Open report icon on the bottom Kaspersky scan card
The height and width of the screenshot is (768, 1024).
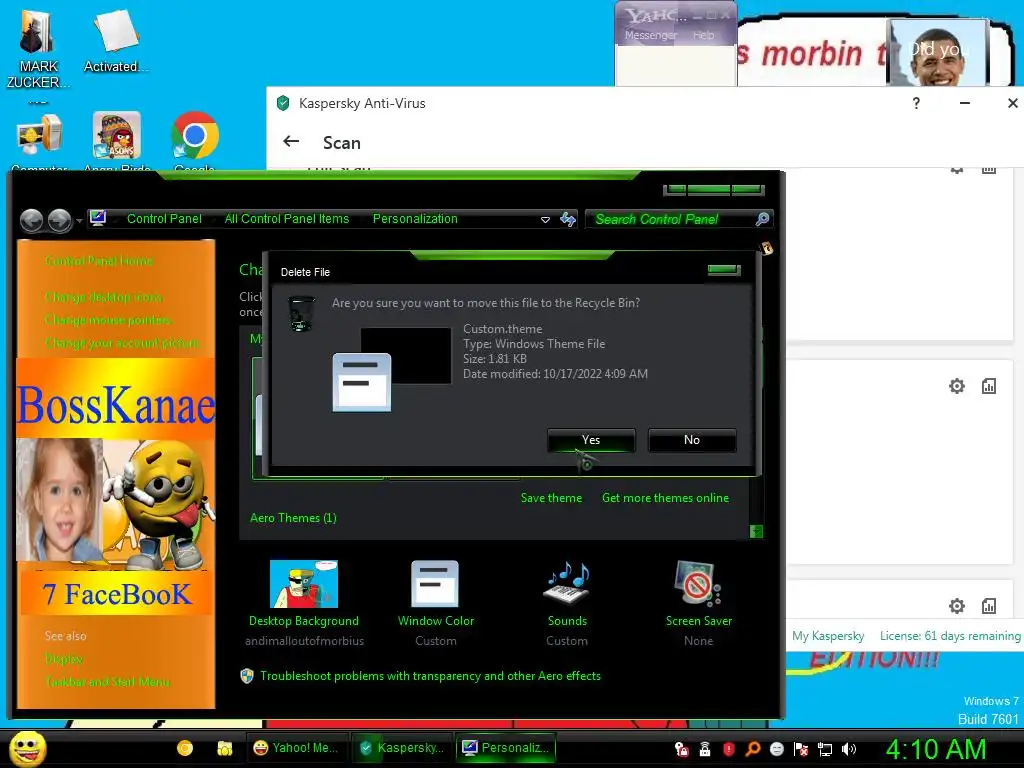(x=989, y=606)
